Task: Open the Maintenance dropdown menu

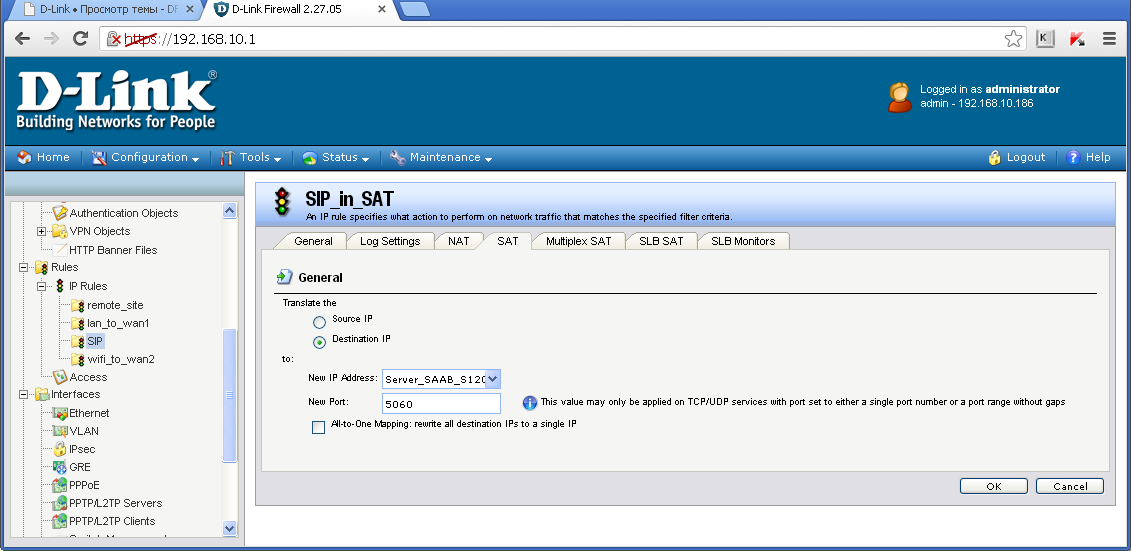Action: (x=441, y=157)
